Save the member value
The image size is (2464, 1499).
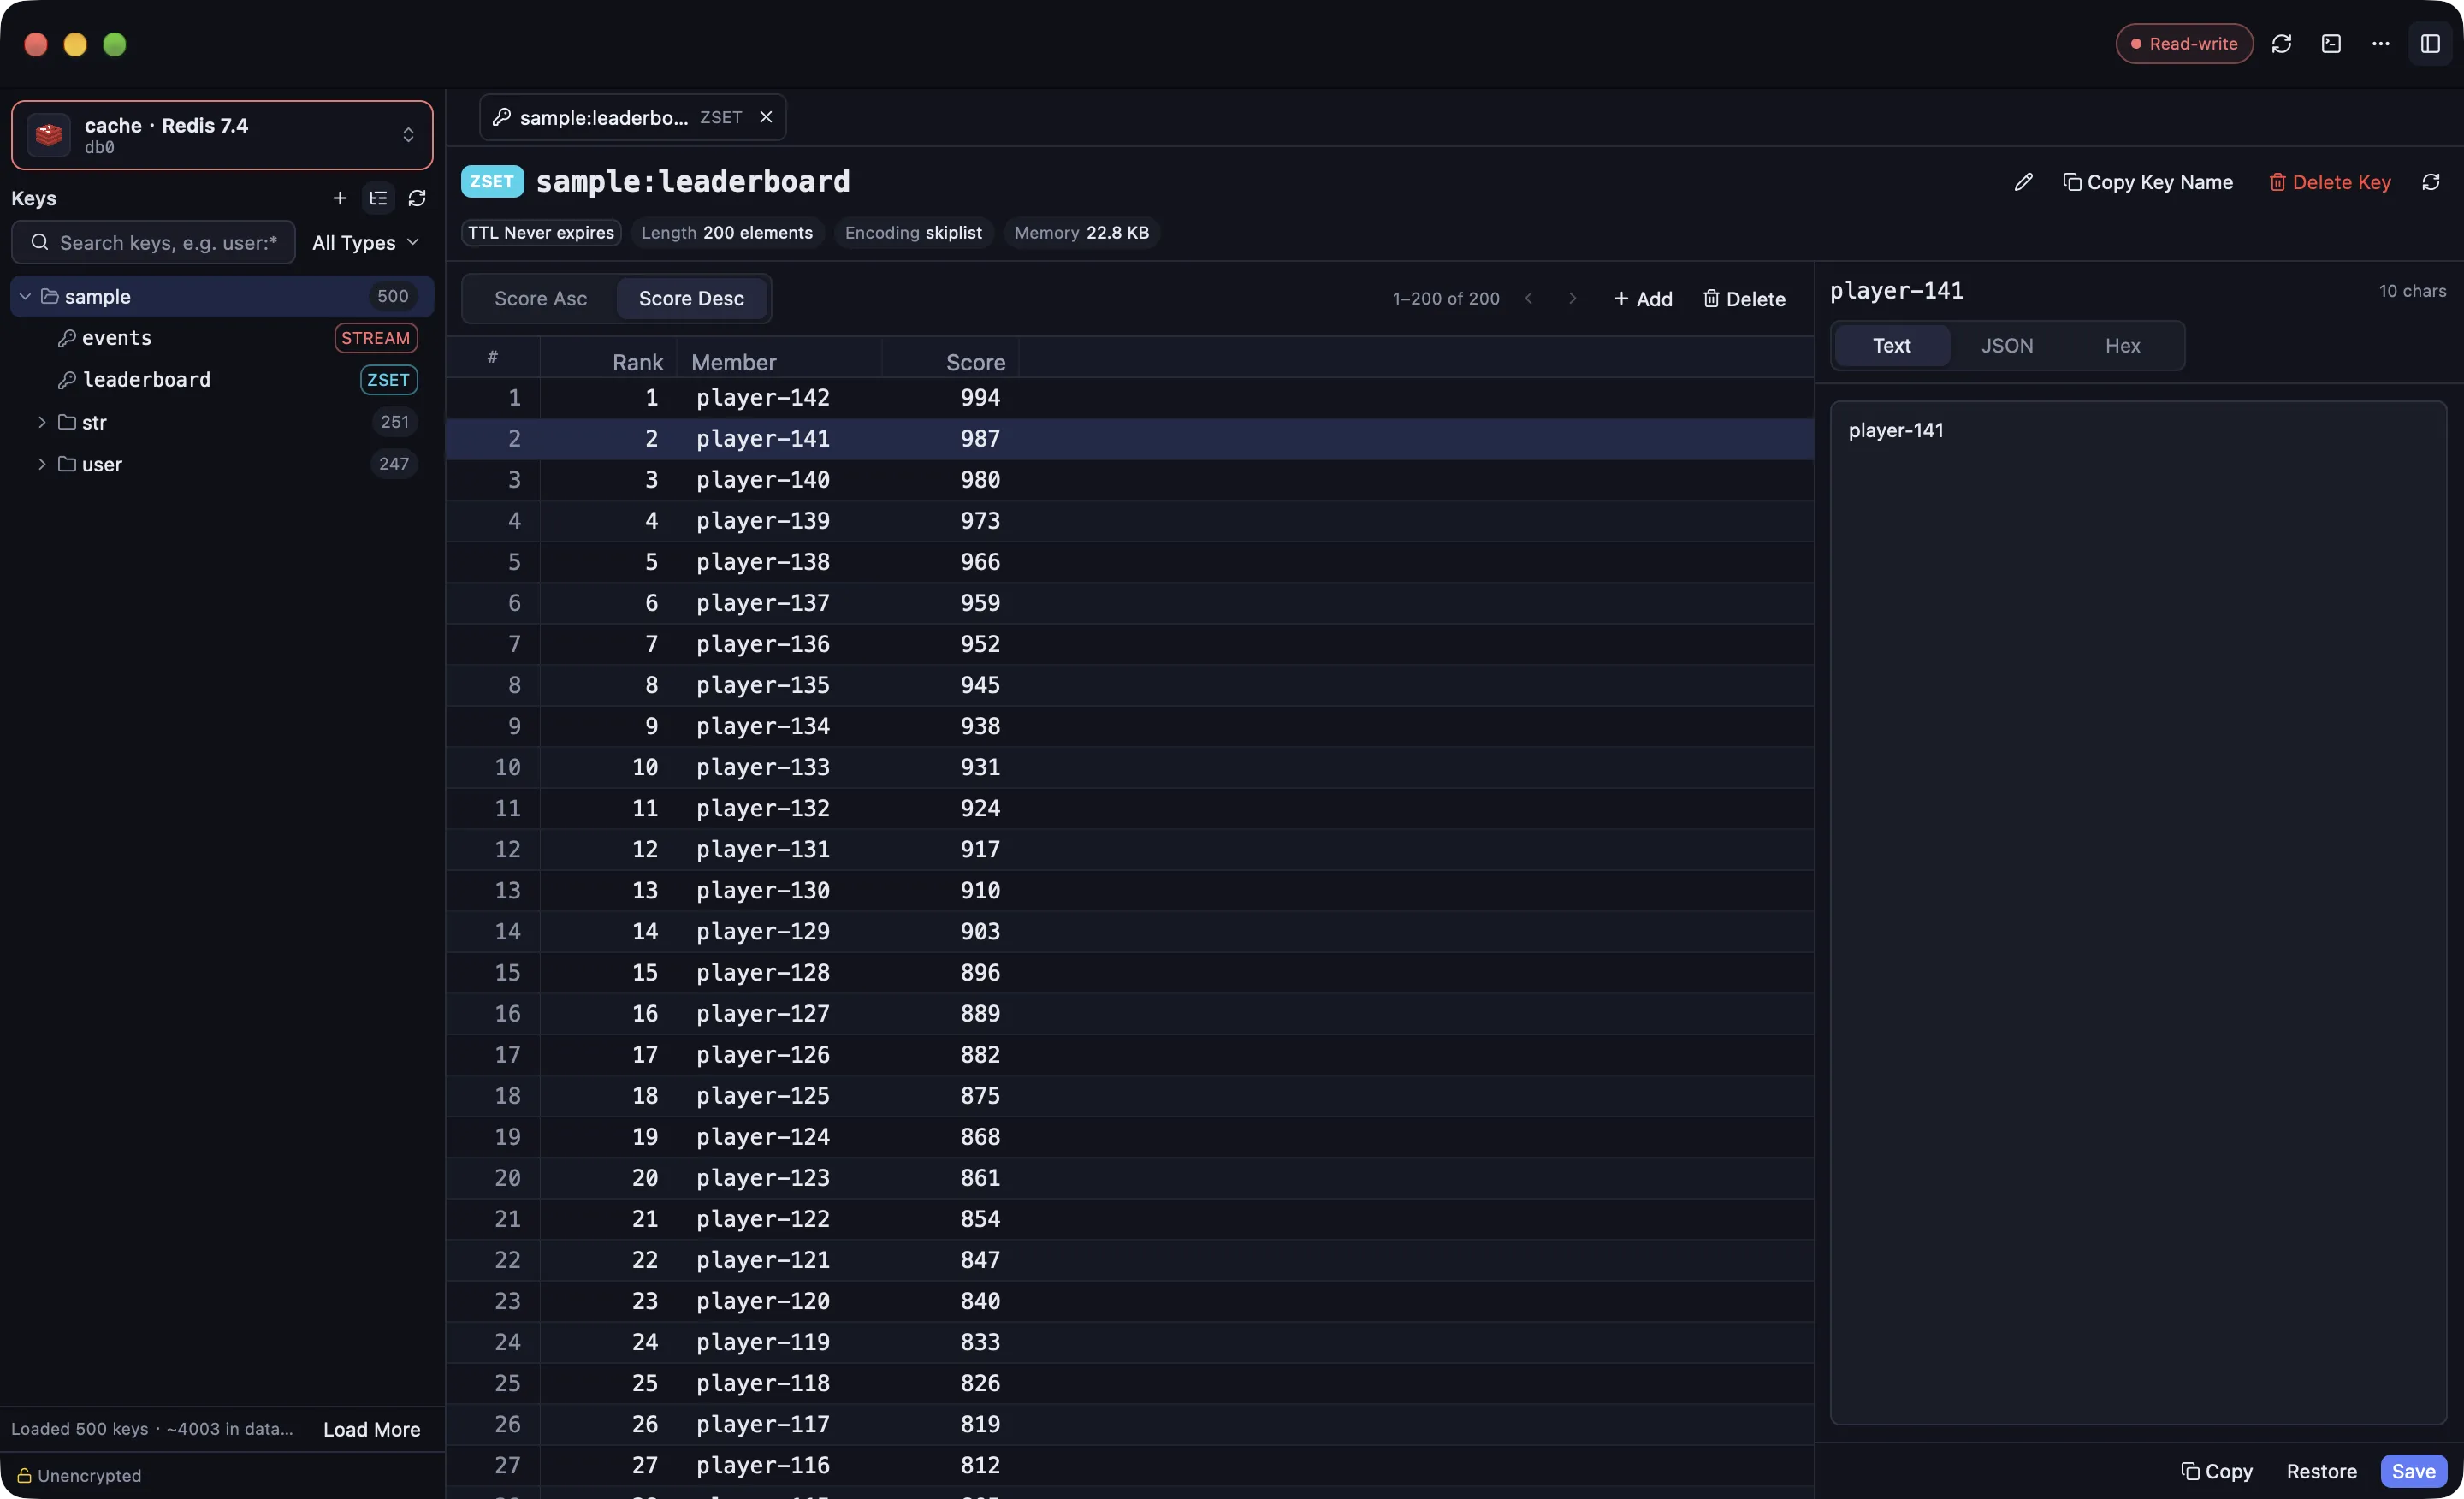pyautogui.click(x=2413, y=1472)
